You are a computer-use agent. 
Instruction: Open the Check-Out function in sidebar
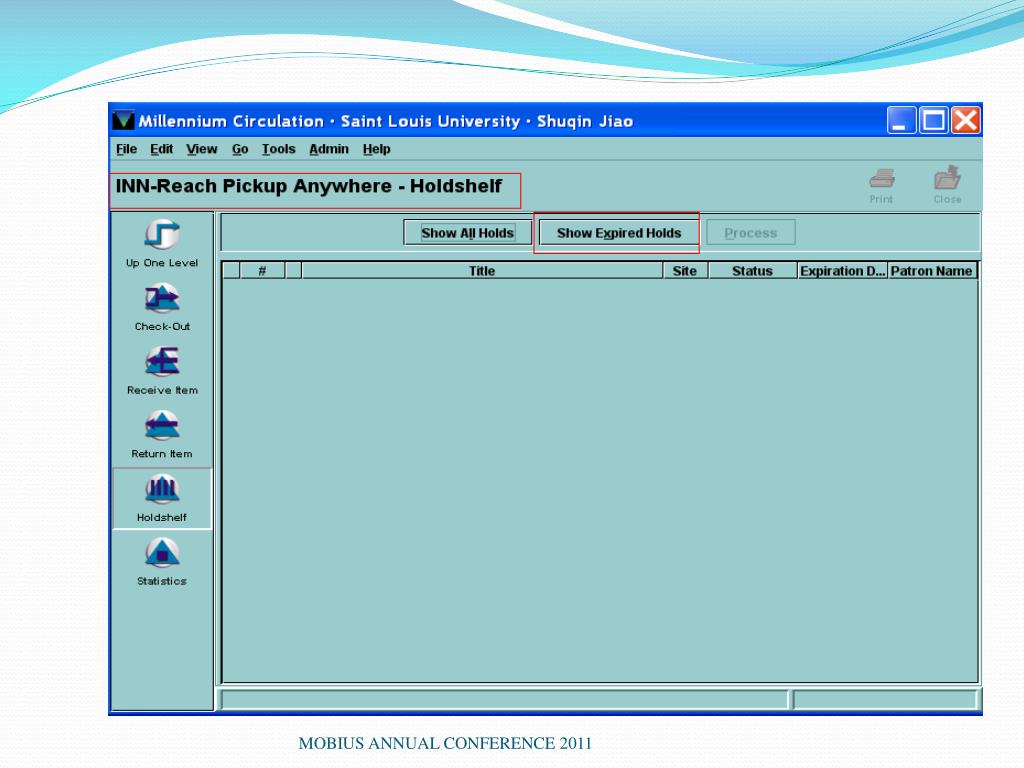click(162, 298)
